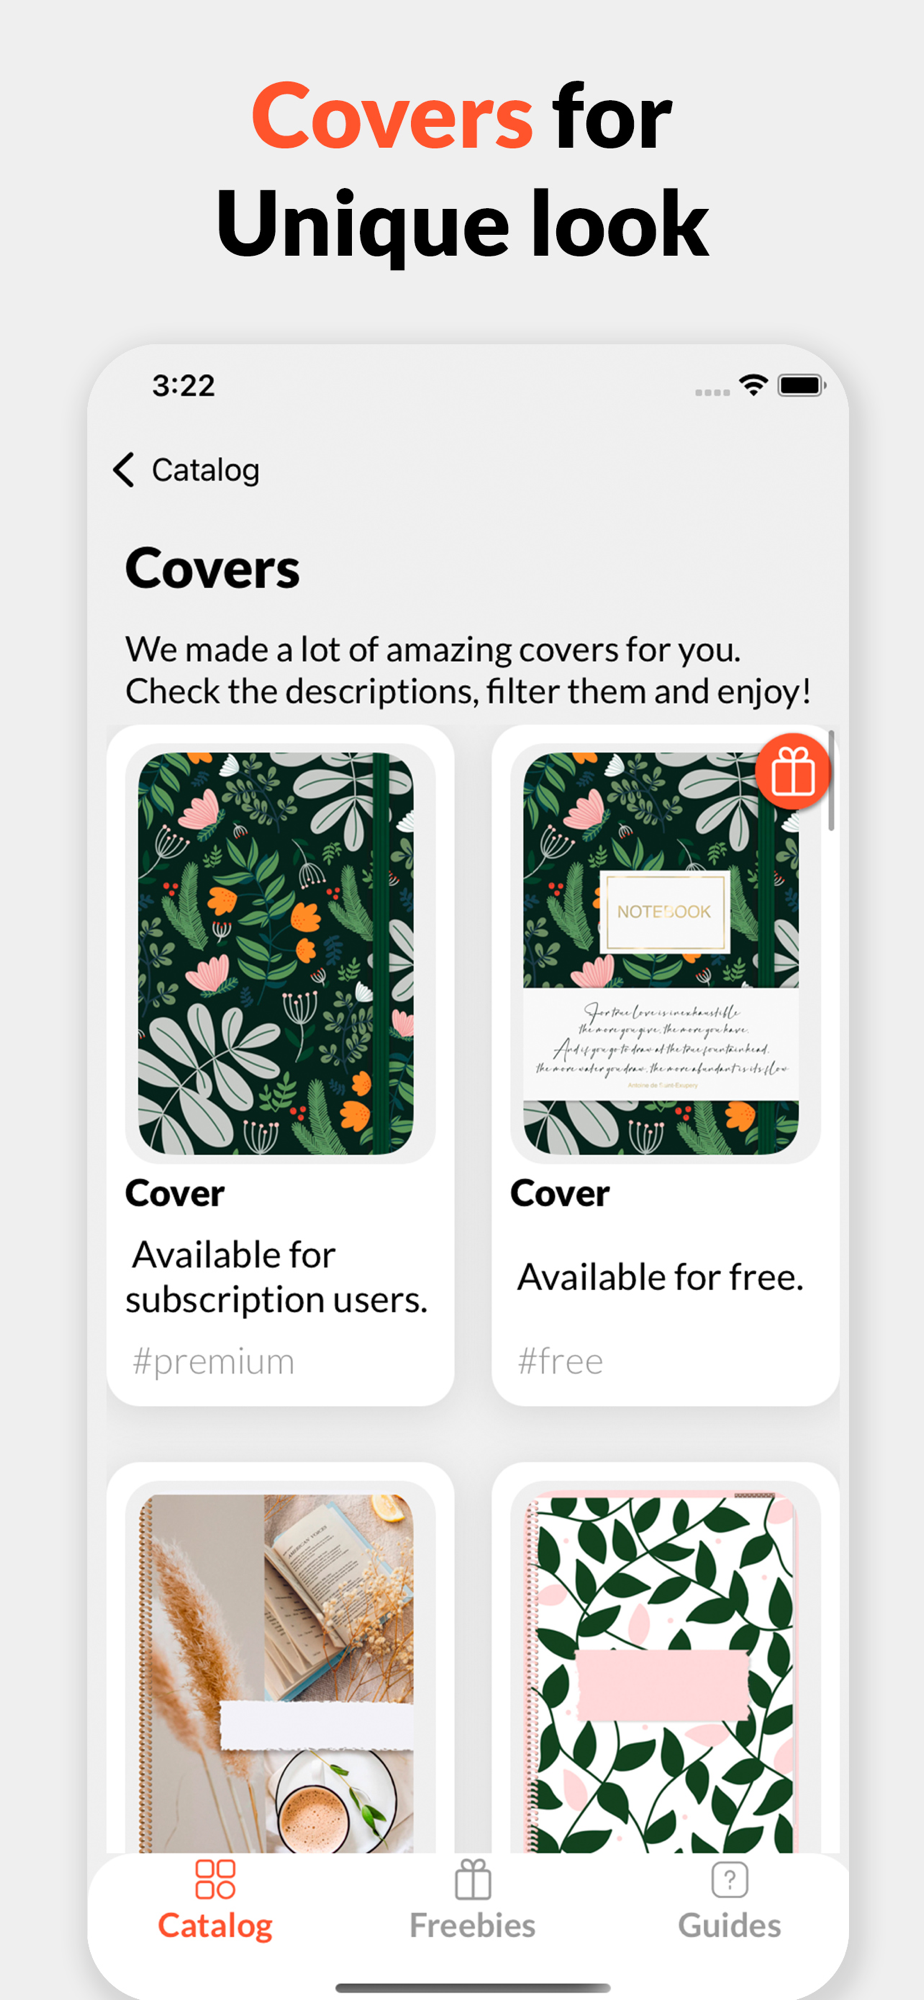The height and width of the screenshot is (2000, 924).
Task: Switch to the Guides tab label
Action: coord(730,1925)
